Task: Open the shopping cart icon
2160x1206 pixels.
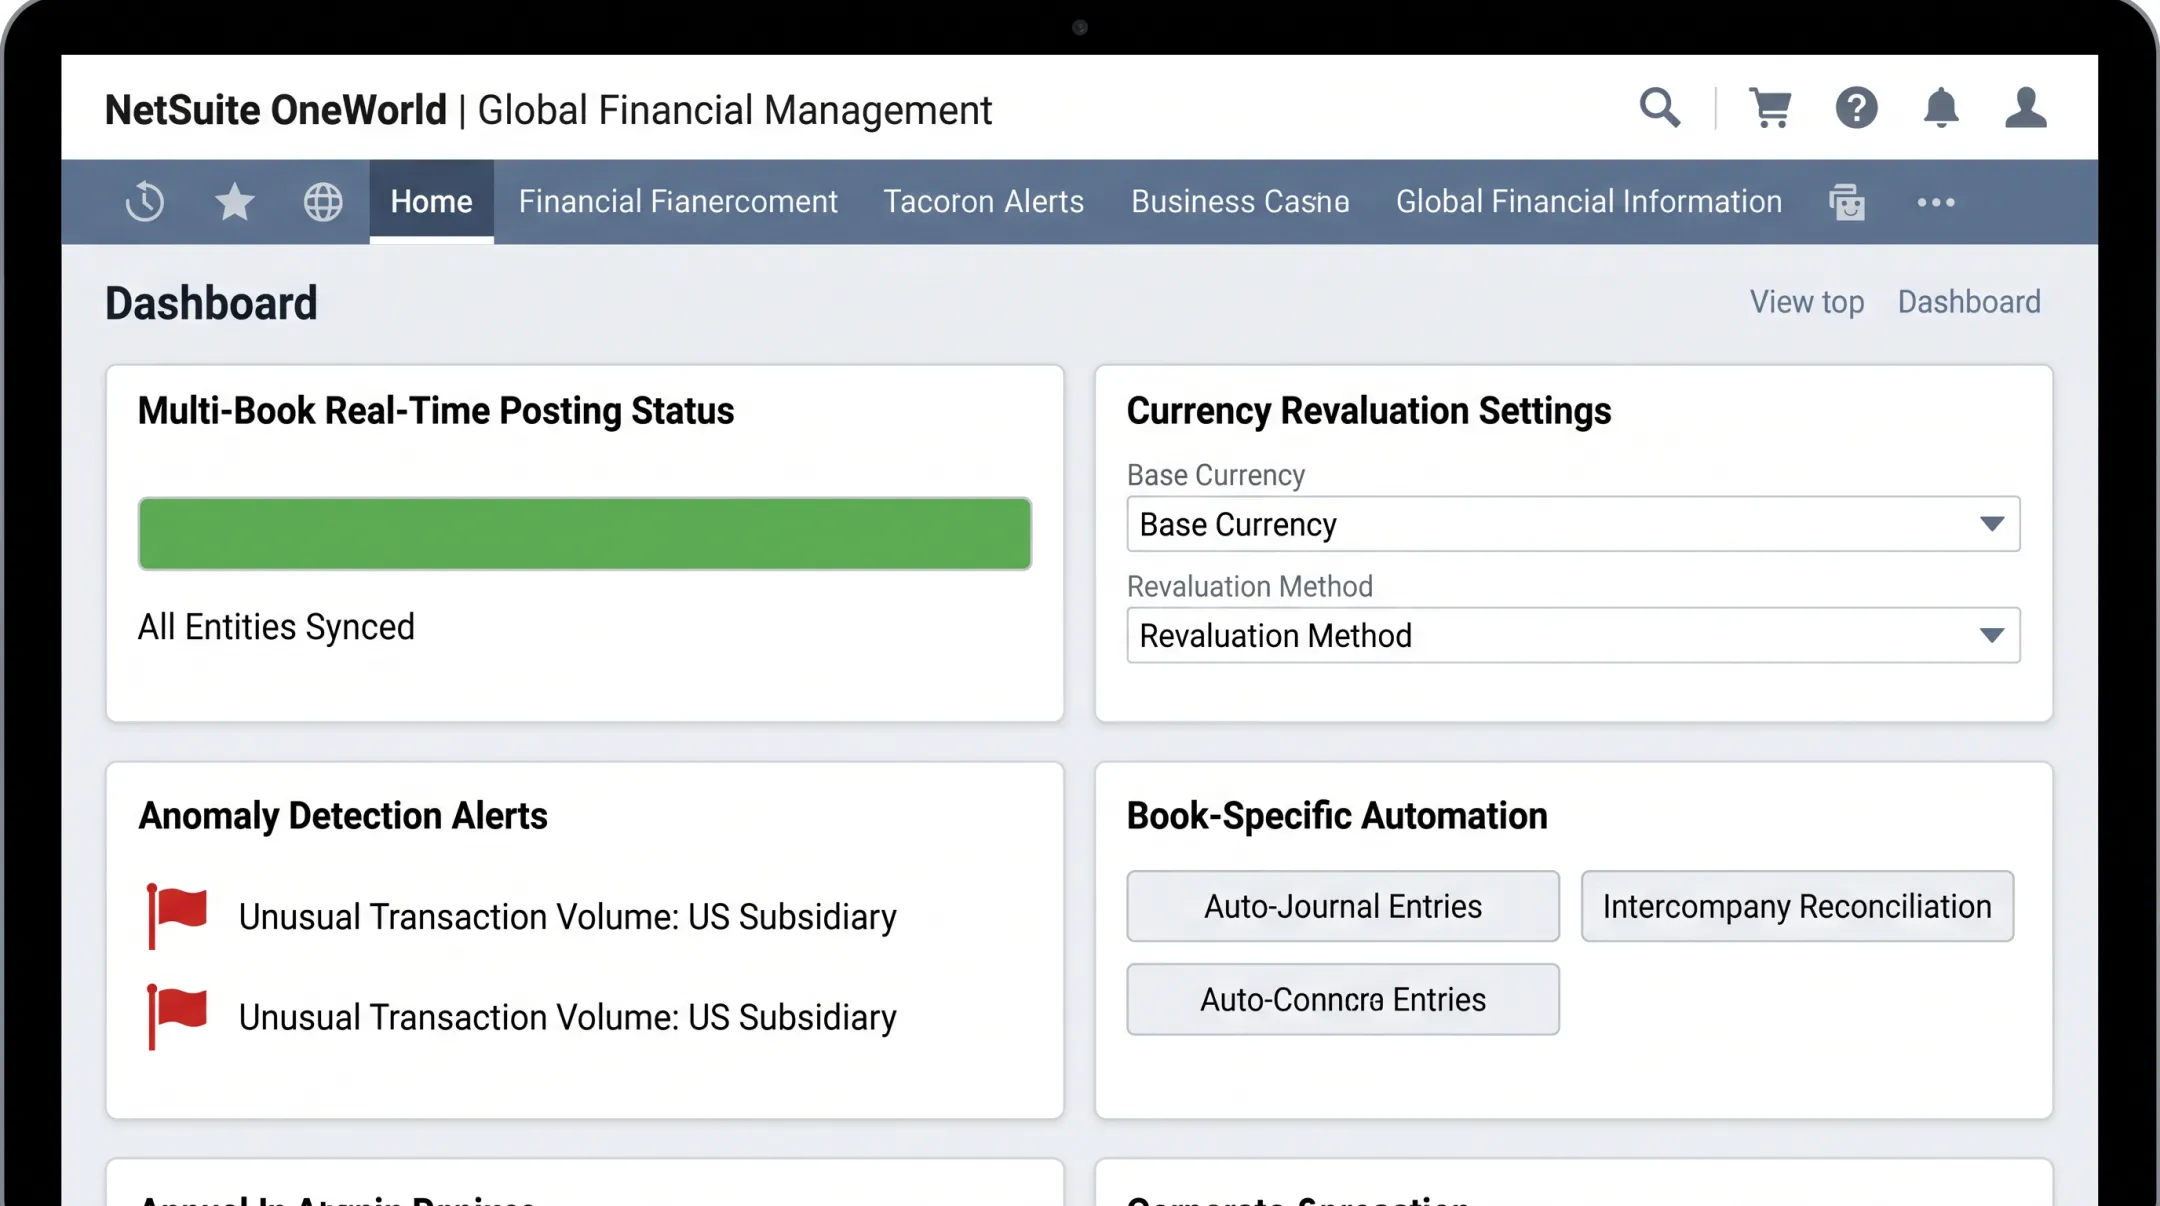Action: coord(1770,108)
